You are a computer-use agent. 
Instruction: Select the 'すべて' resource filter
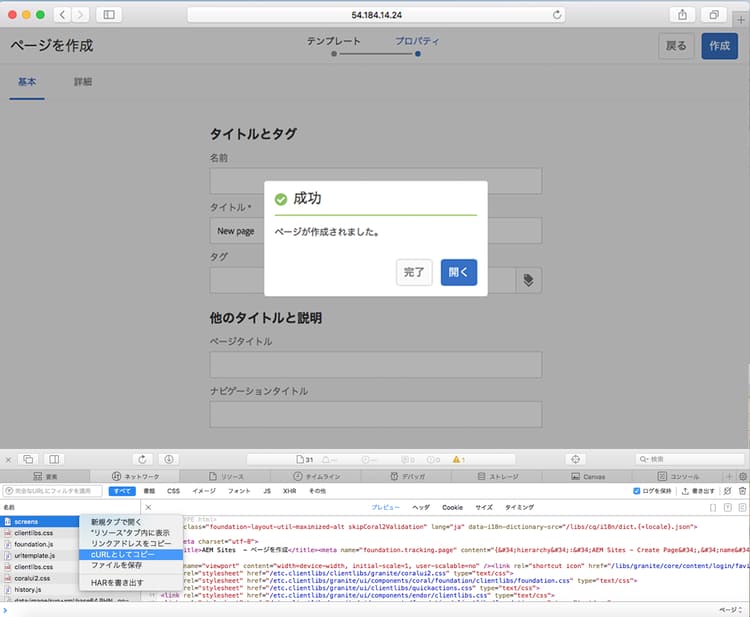tap(122, 491)
